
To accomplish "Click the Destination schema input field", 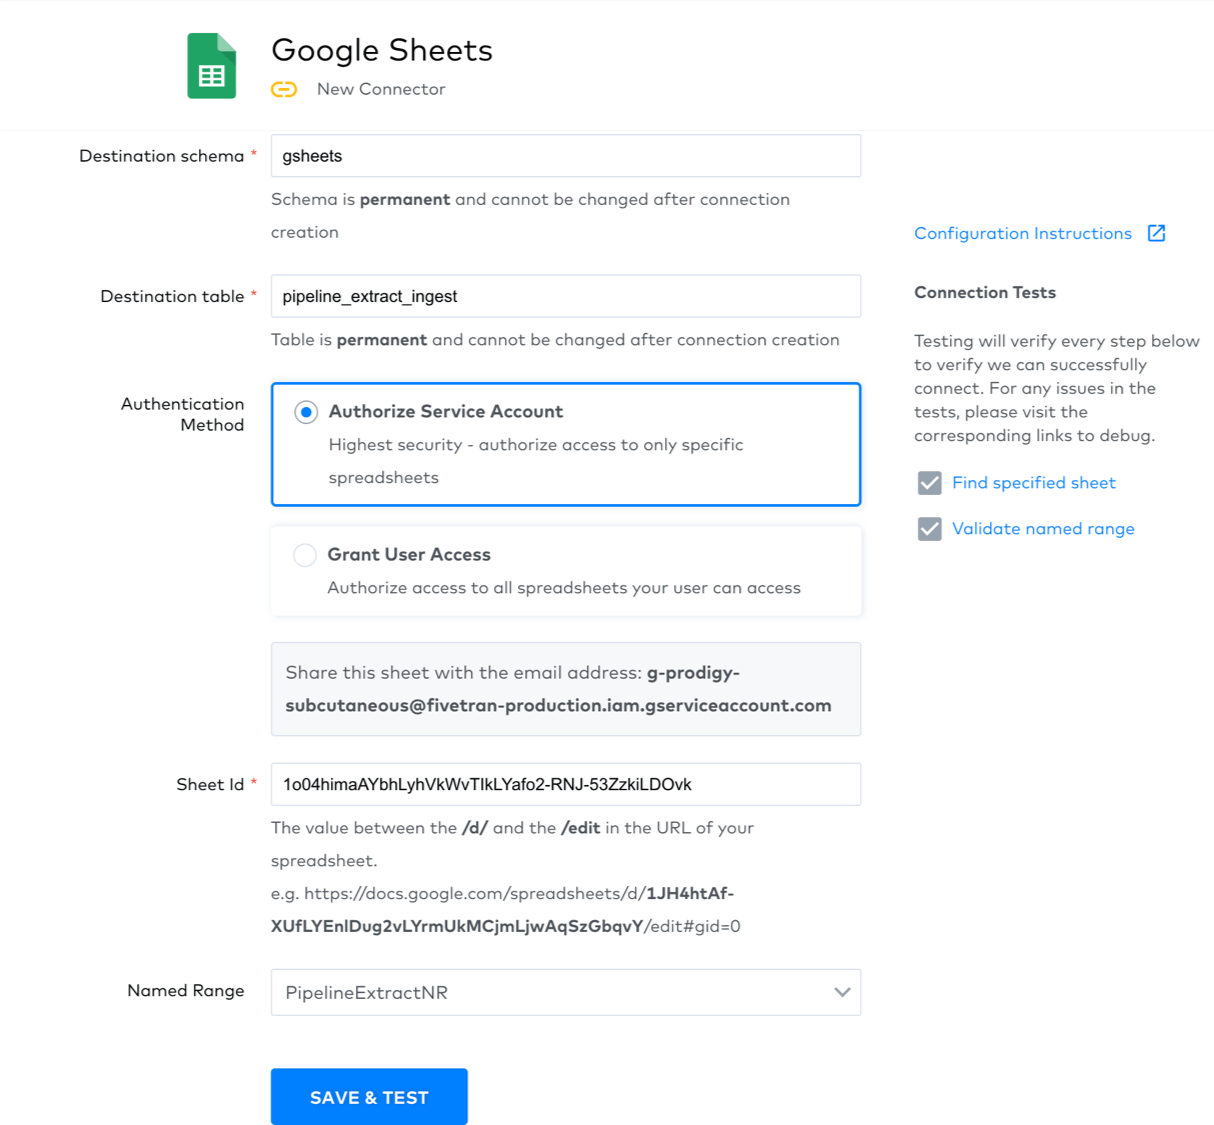I will tap(565, 156).
